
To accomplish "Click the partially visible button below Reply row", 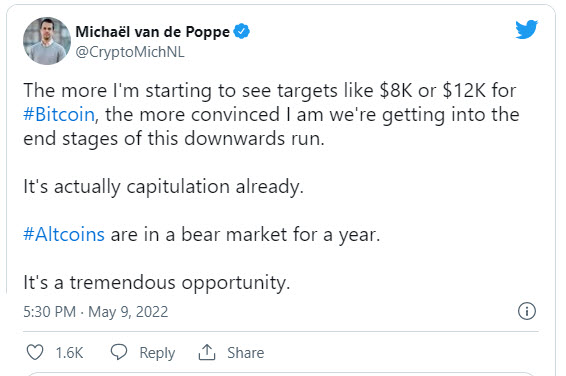I will [281, 374].
